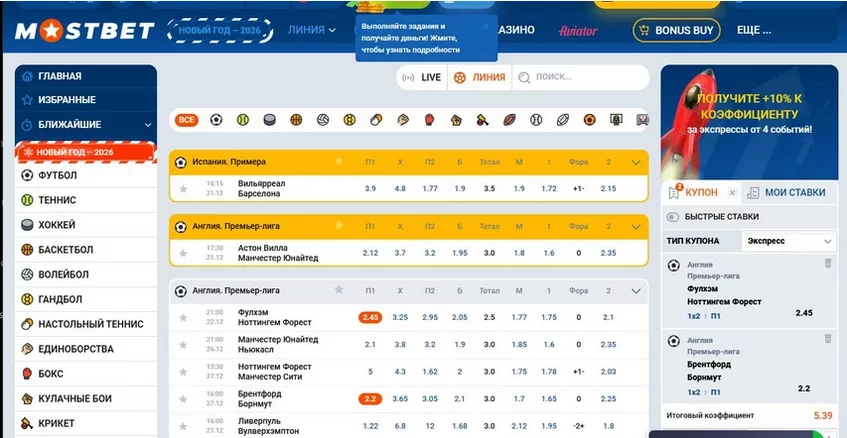The image size is (847, 438).
Task: Select the hockey puck icon in sports filter
Action: point(268,120)
